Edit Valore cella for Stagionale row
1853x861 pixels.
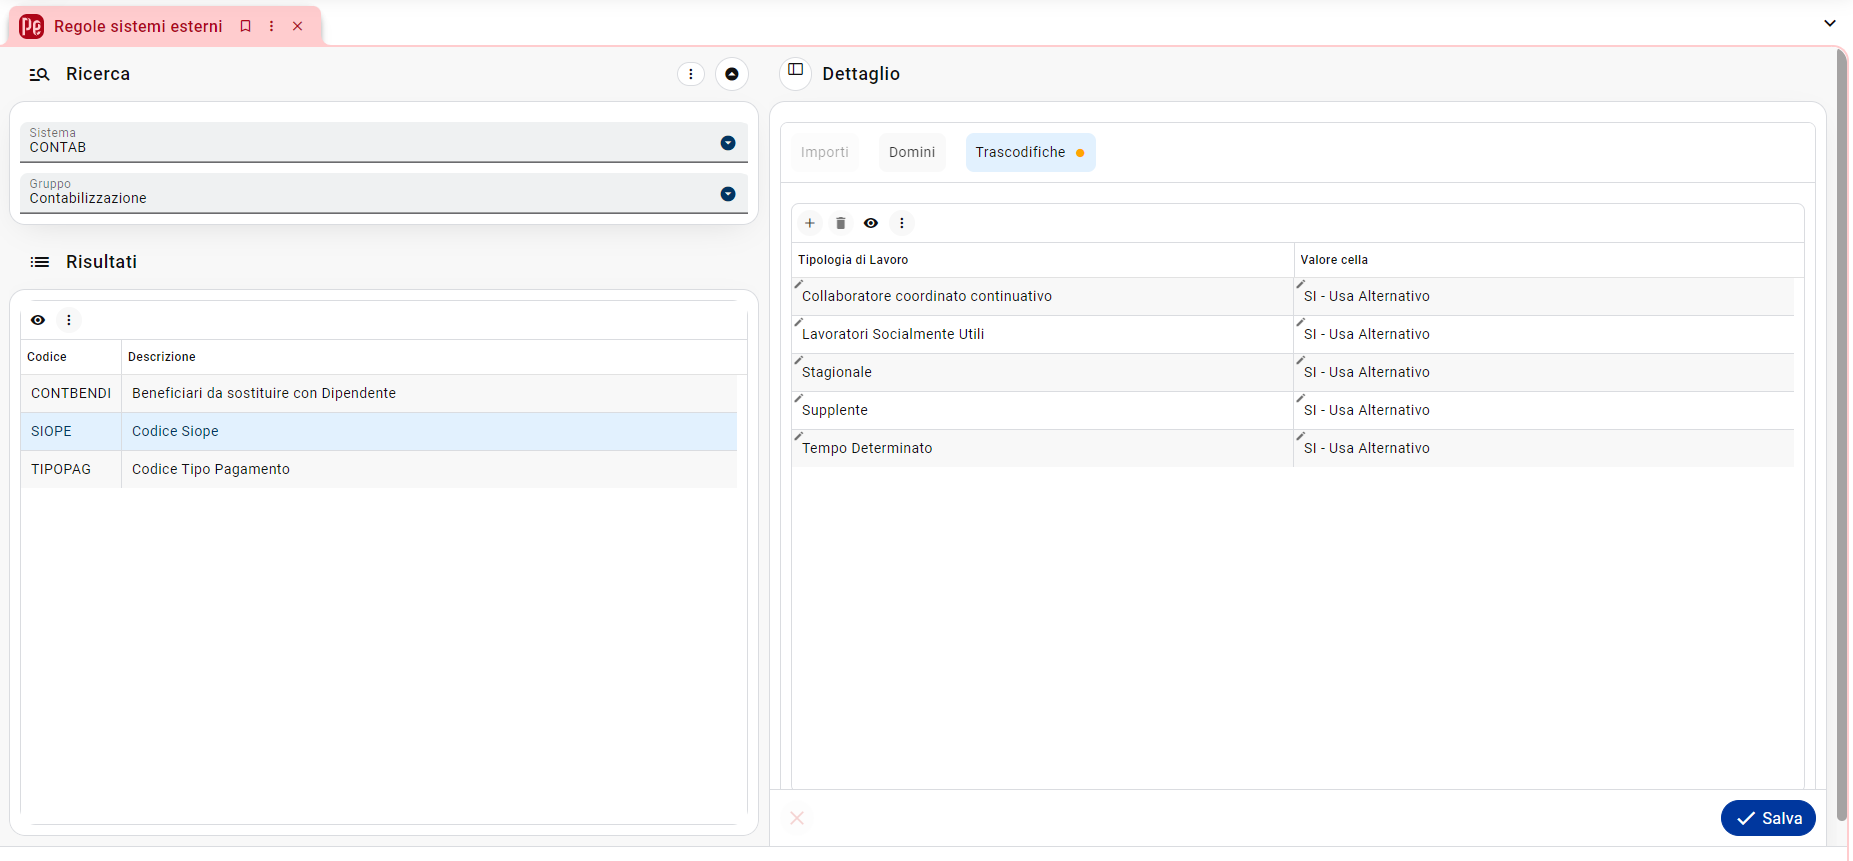[x=1544, y=372]
